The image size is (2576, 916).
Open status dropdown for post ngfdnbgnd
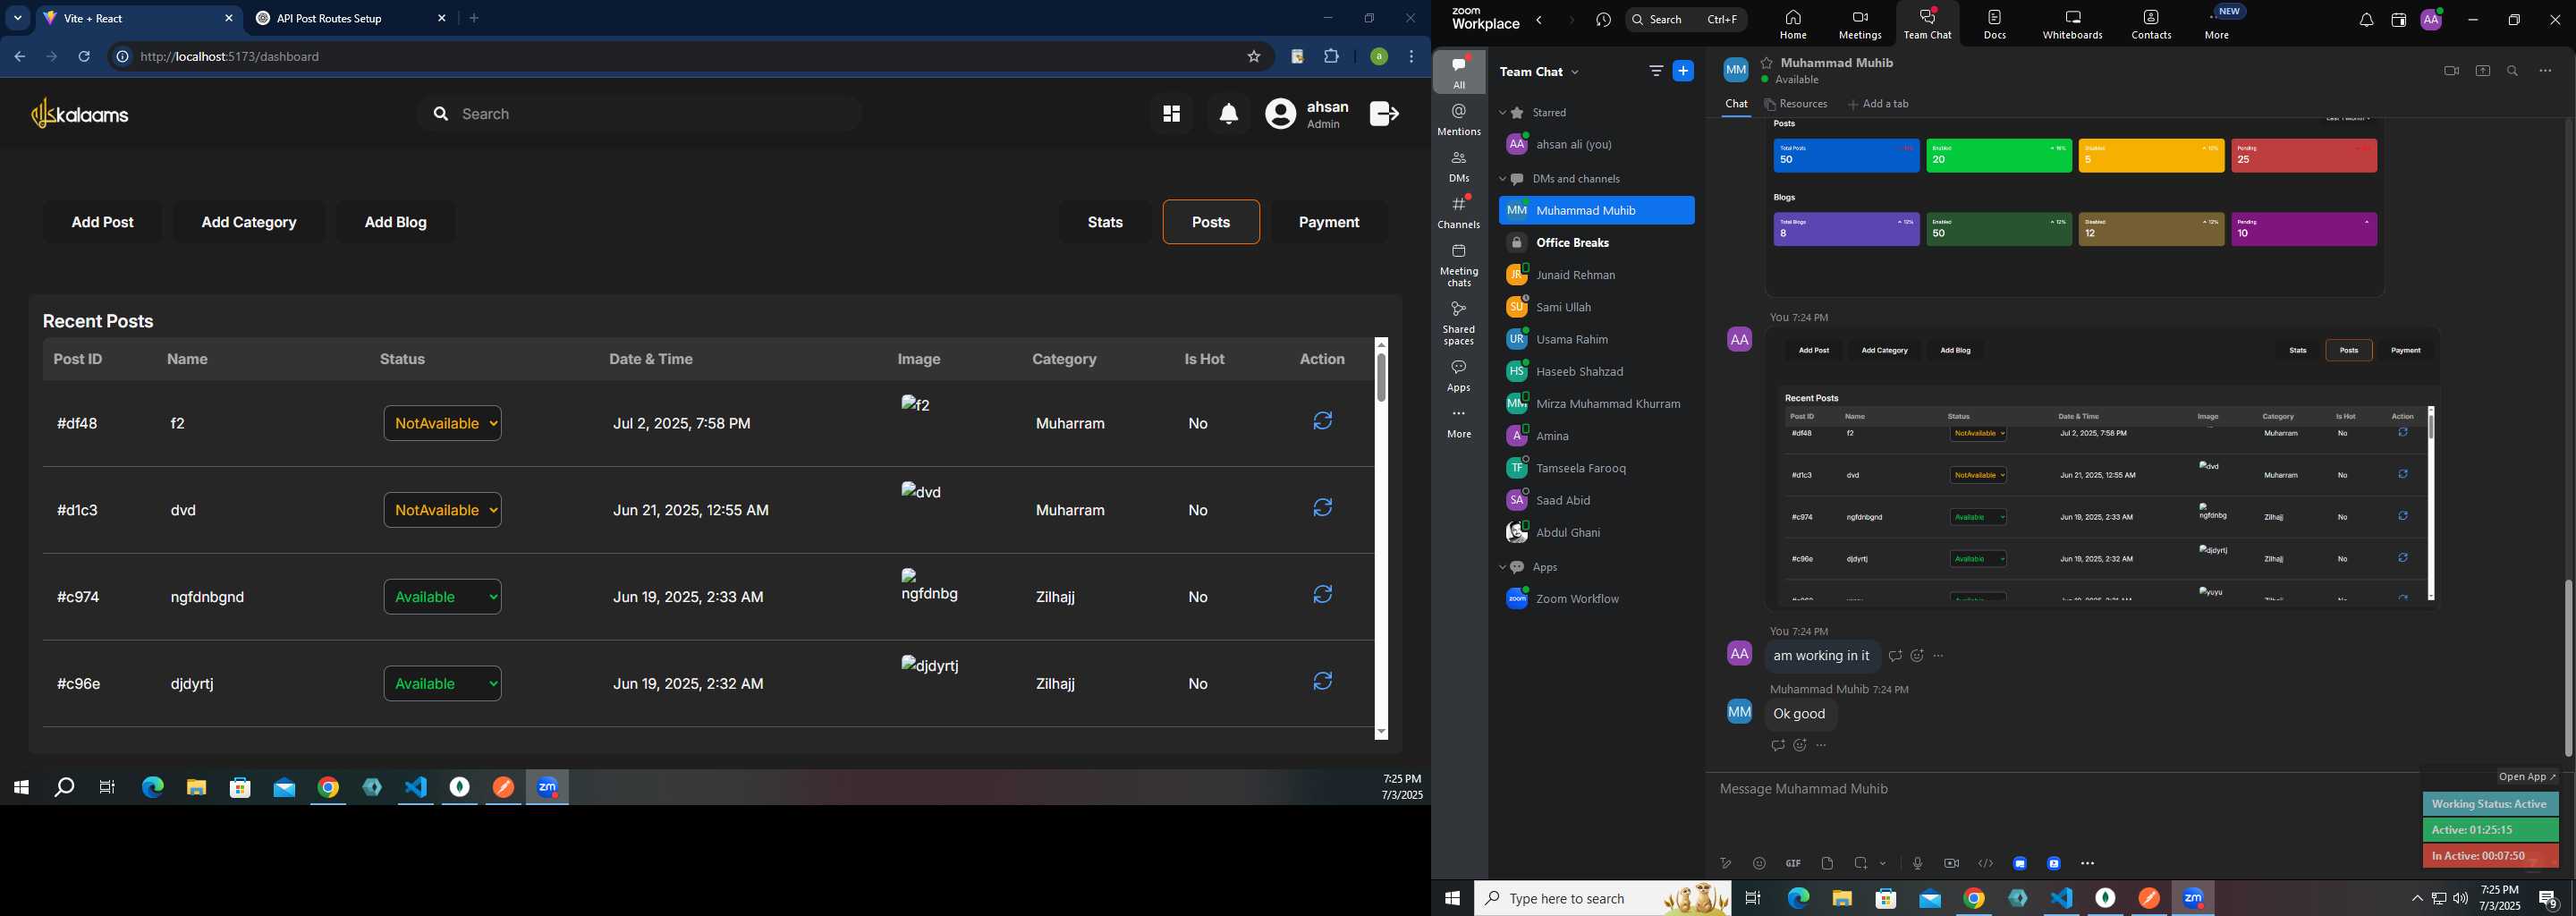pos(442,597)
